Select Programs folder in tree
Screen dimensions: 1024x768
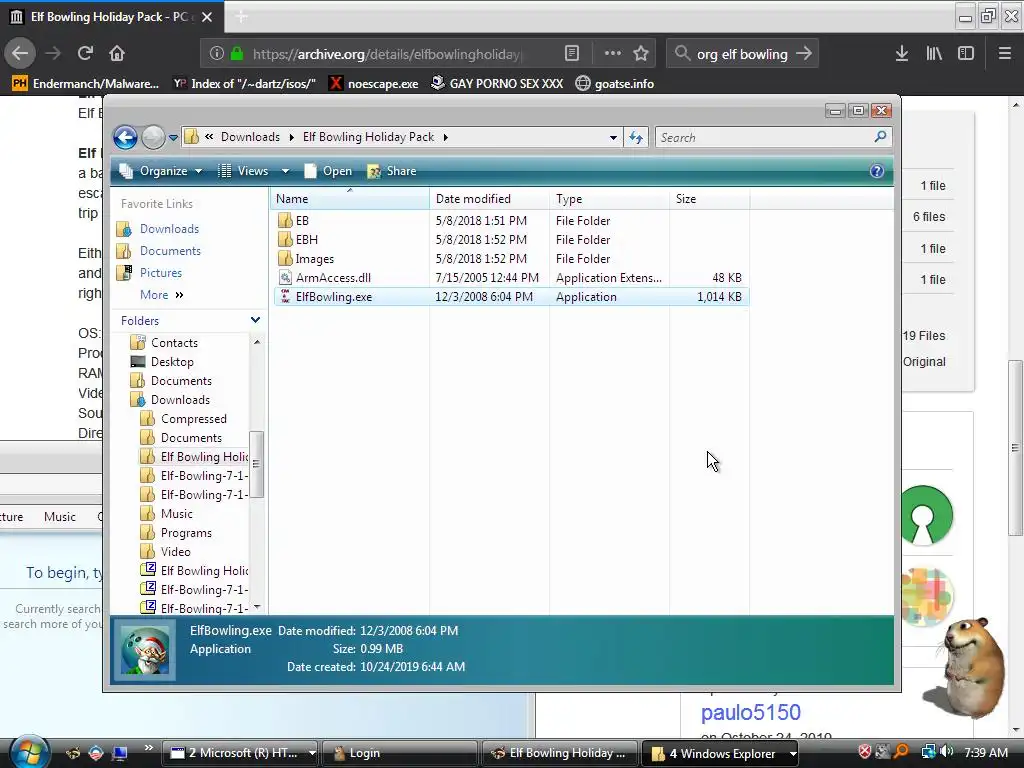186,533
